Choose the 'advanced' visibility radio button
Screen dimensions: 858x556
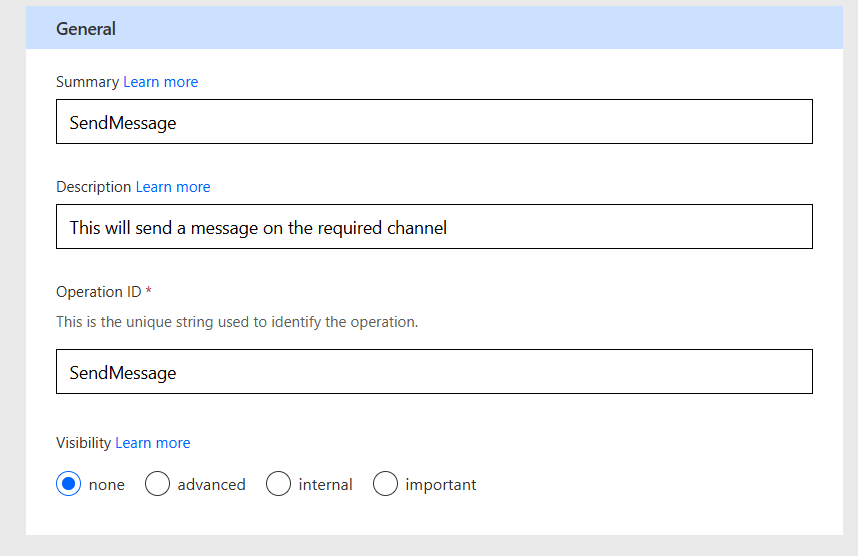(157, 484)
